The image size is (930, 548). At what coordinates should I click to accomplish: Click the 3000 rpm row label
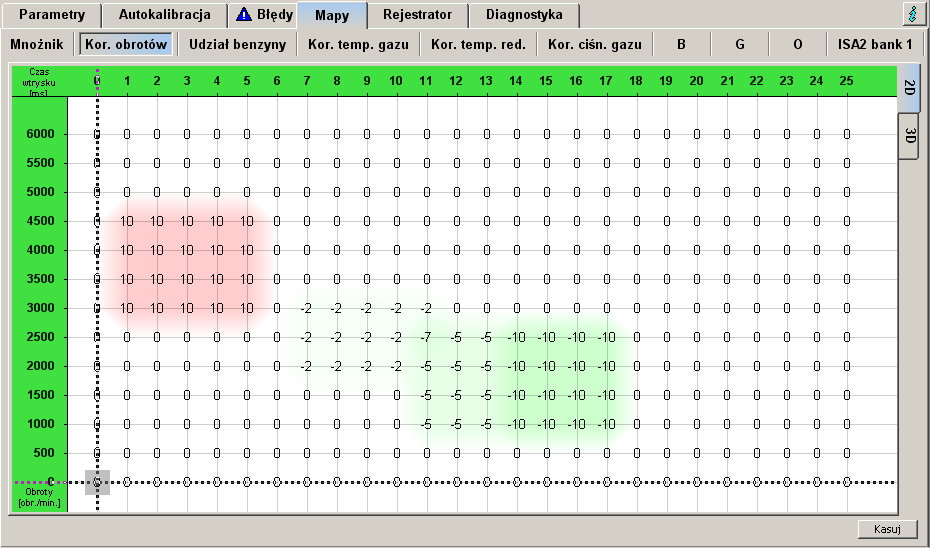(40, 308)
